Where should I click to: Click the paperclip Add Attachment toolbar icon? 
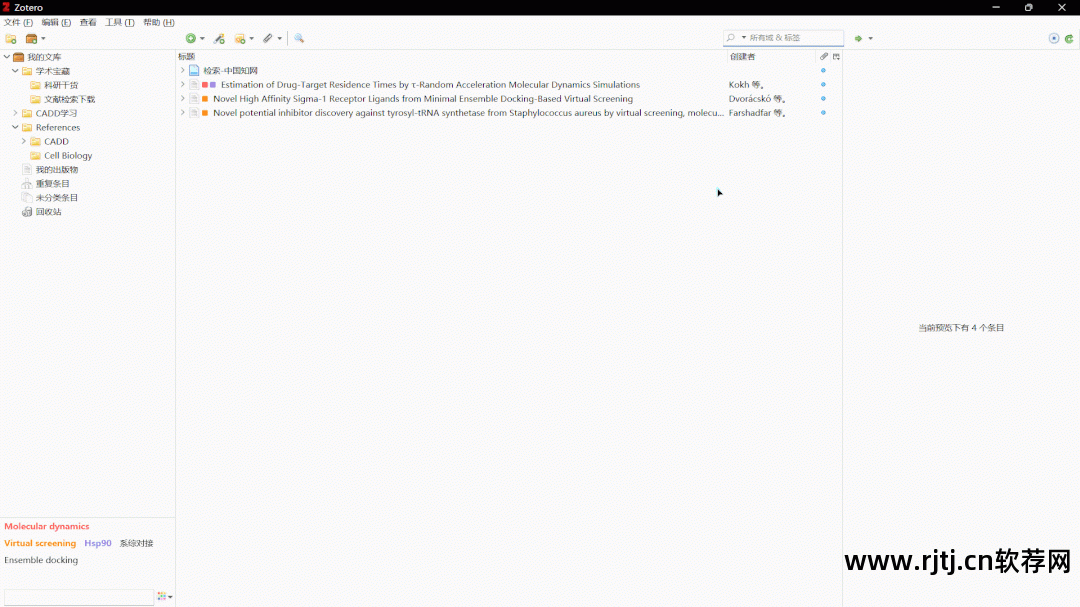268,39
